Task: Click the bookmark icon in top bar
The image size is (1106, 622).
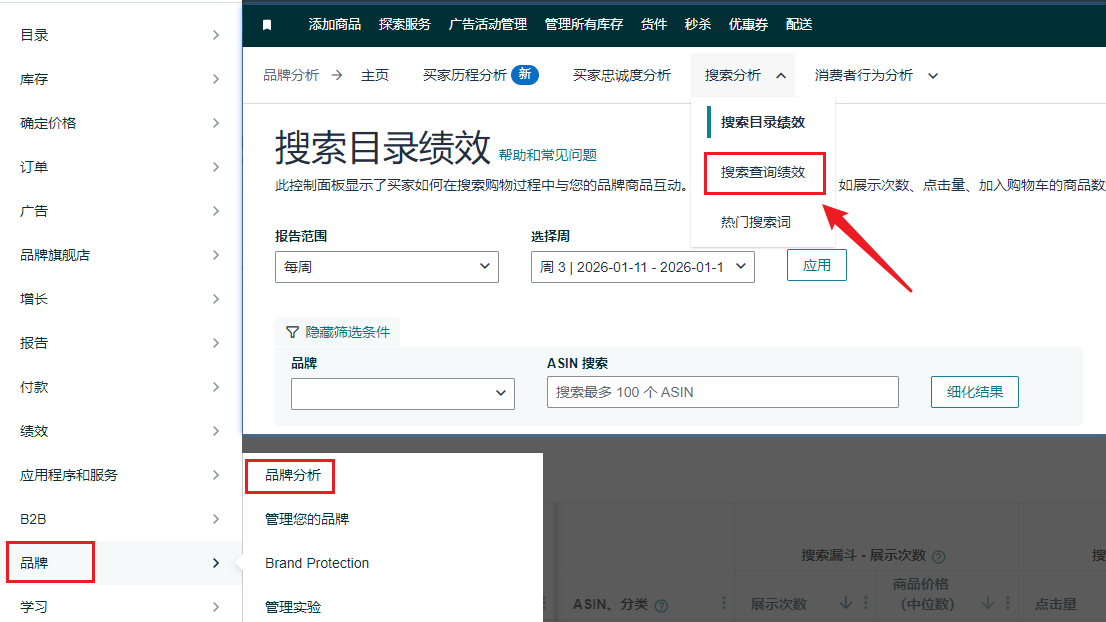Action: (x=267, y=25)
